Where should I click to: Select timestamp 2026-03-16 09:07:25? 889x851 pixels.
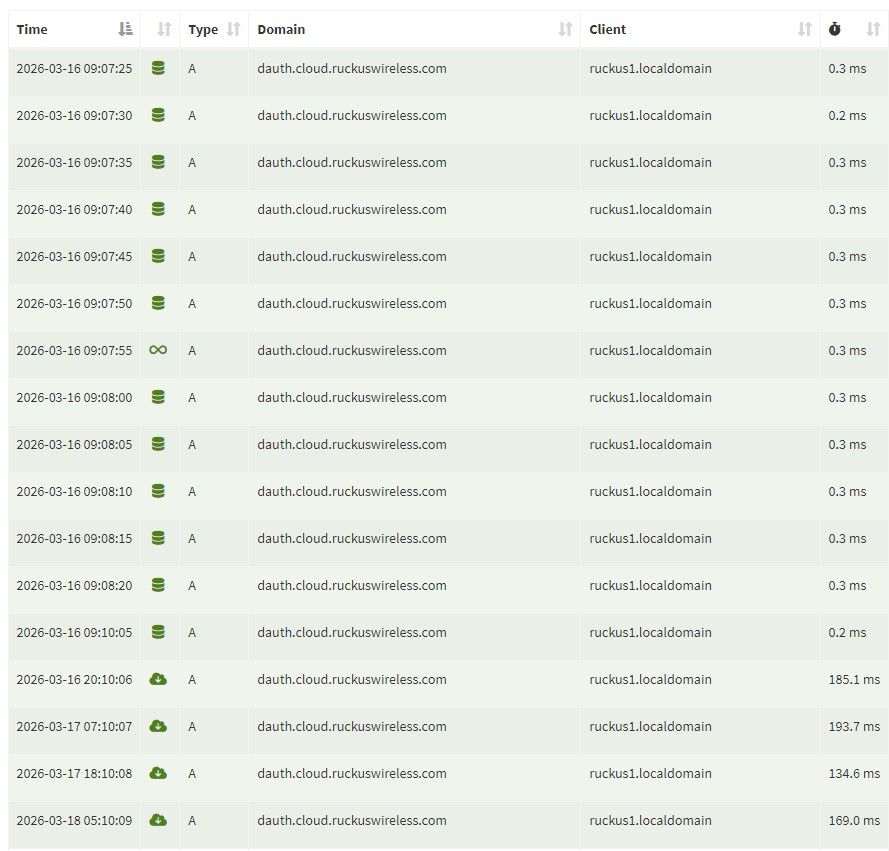tap(74, 69)
